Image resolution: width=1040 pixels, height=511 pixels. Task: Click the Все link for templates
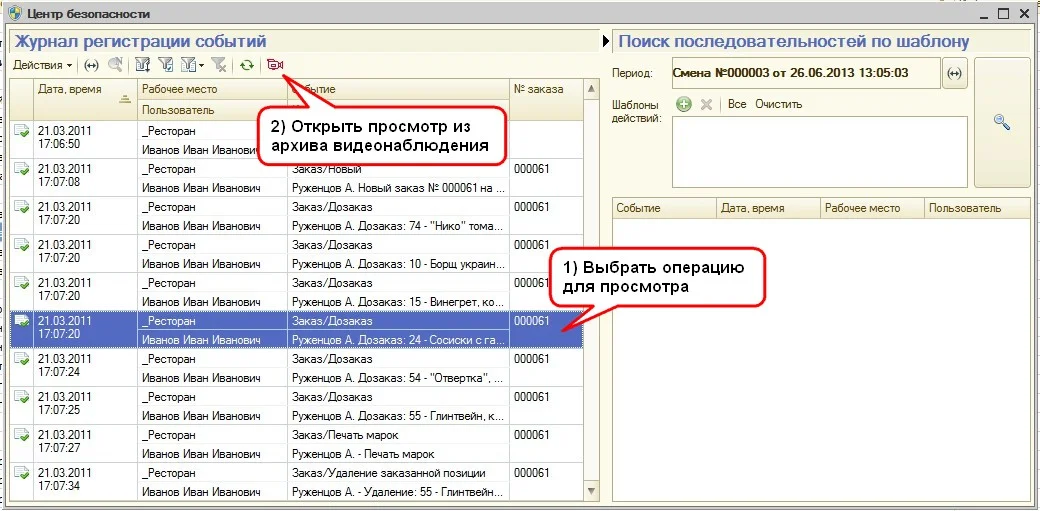coord(737,104)
